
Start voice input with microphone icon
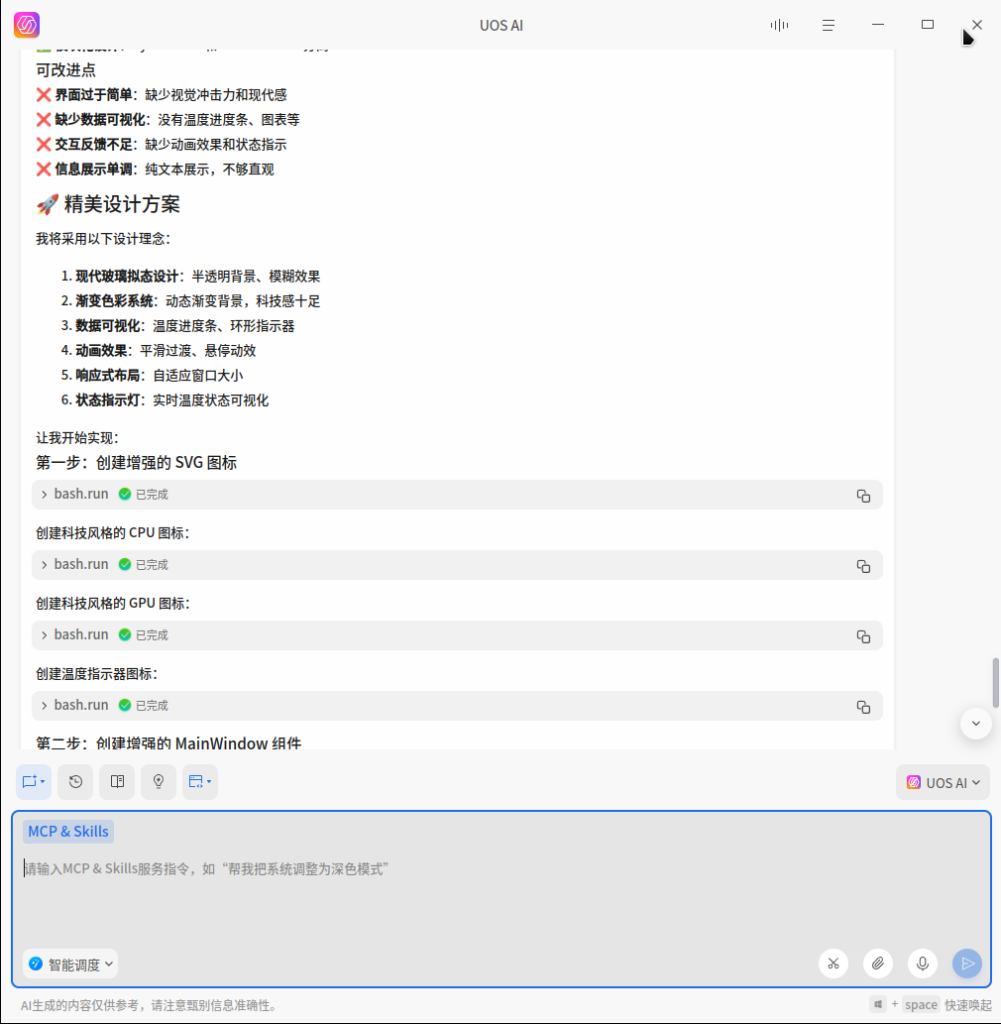click(x=922, y=963)
